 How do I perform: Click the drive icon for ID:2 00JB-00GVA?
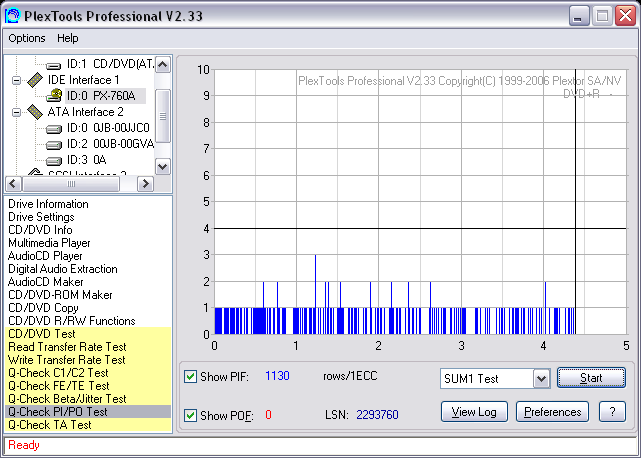click(x=54, y=145)
